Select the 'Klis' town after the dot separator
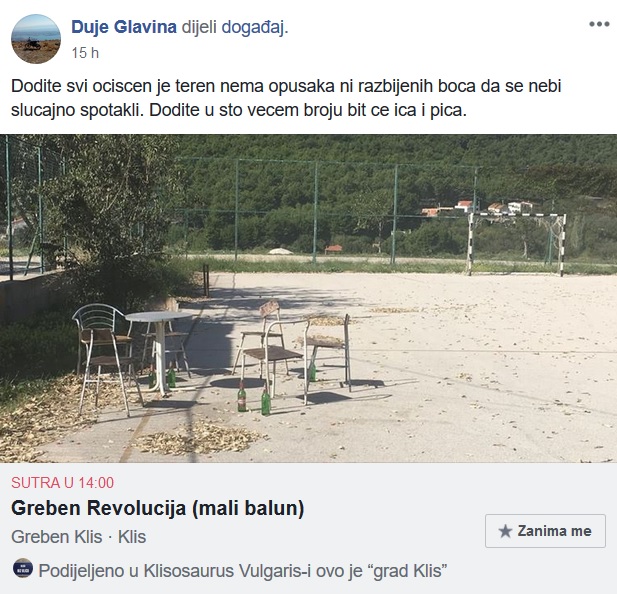The image size is (617, 594). click(132, 537)
